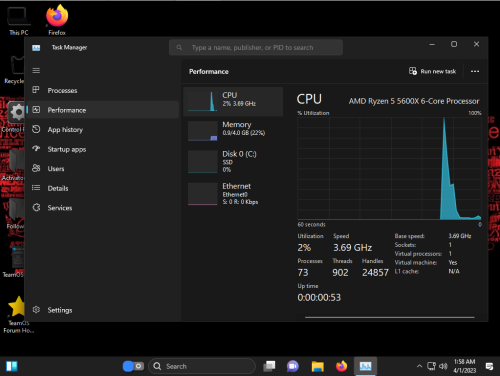Viewport: 500px width, 376px height.
Task: Select the Ethernet performance item
Action: [x=233, y=194]
